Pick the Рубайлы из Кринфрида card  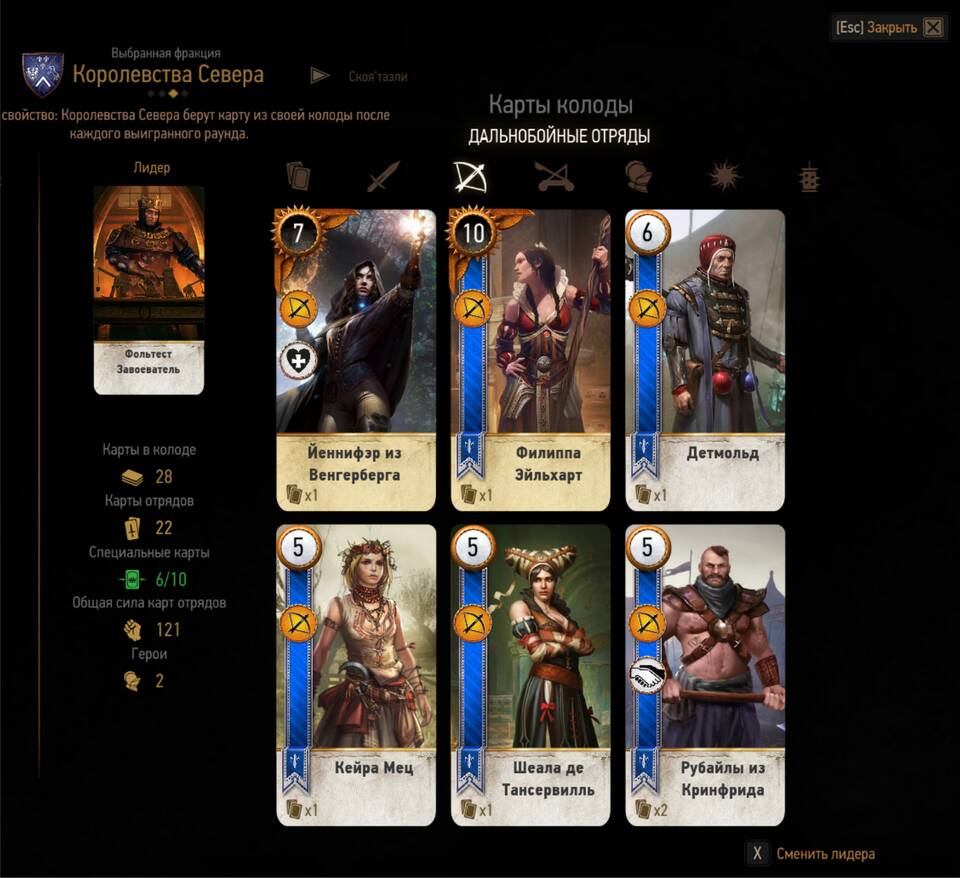click(705, 675)
